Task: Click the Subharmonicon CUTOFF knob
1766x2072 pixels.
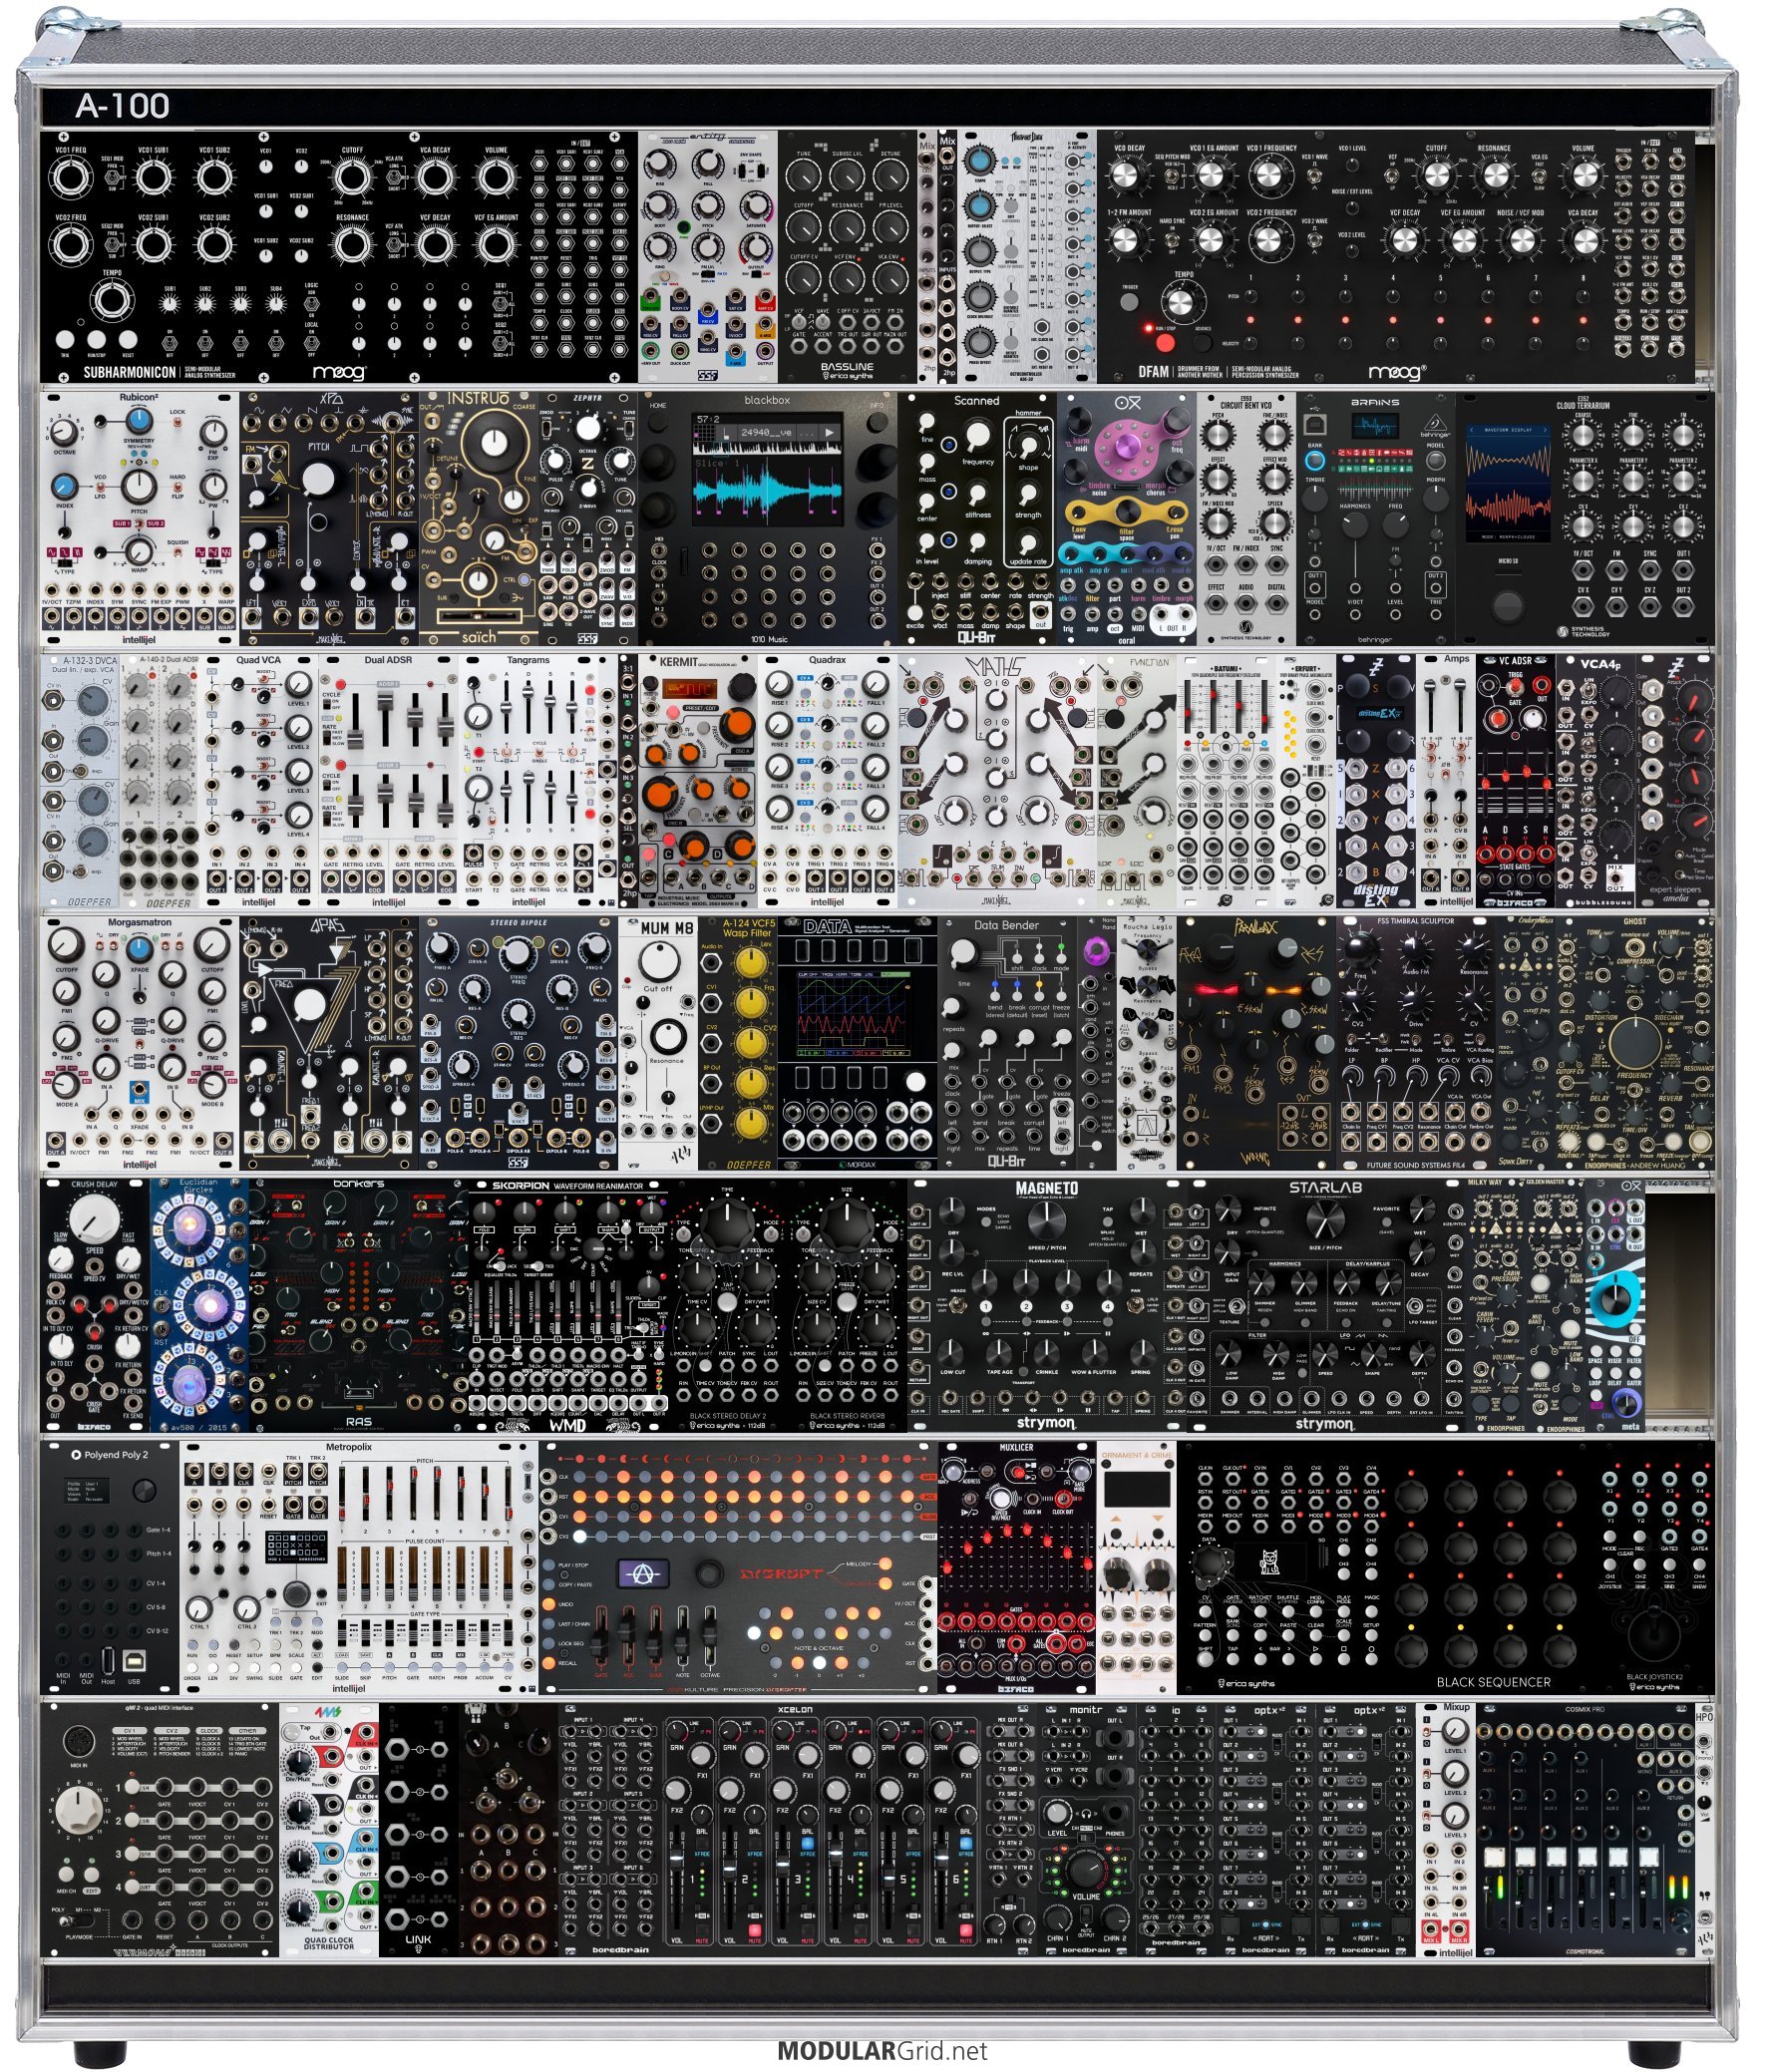Action: click(351, 177)
